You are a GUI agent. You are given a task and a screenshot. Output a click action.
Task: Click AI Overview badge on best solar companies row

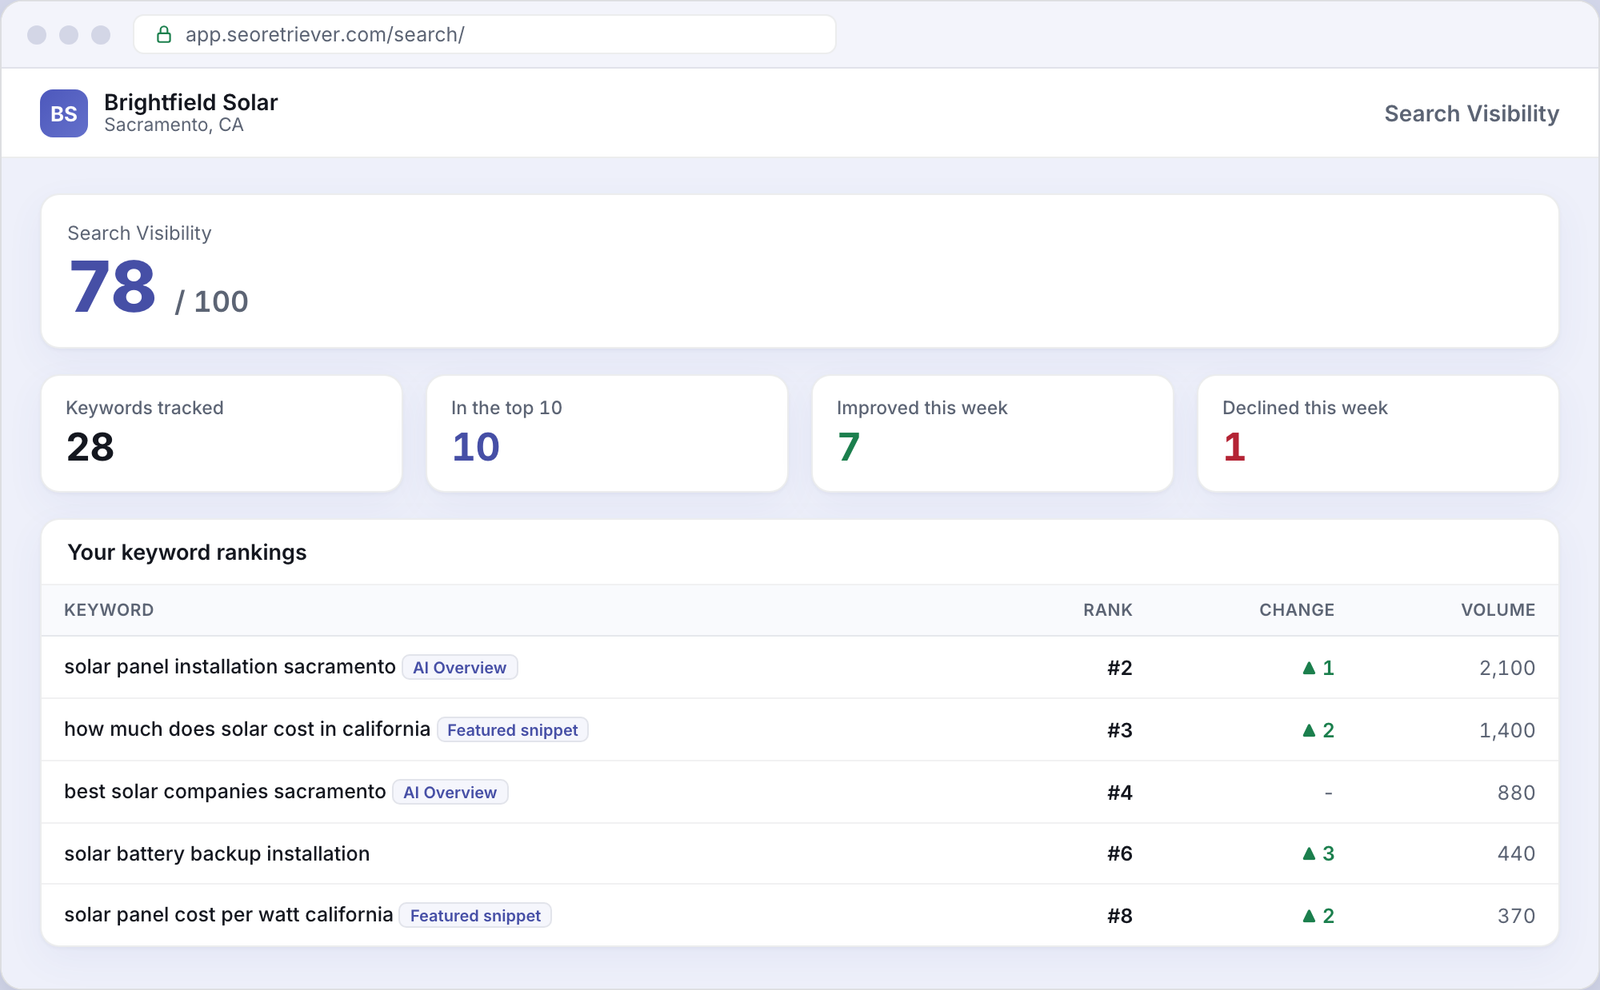coord(450,792)
